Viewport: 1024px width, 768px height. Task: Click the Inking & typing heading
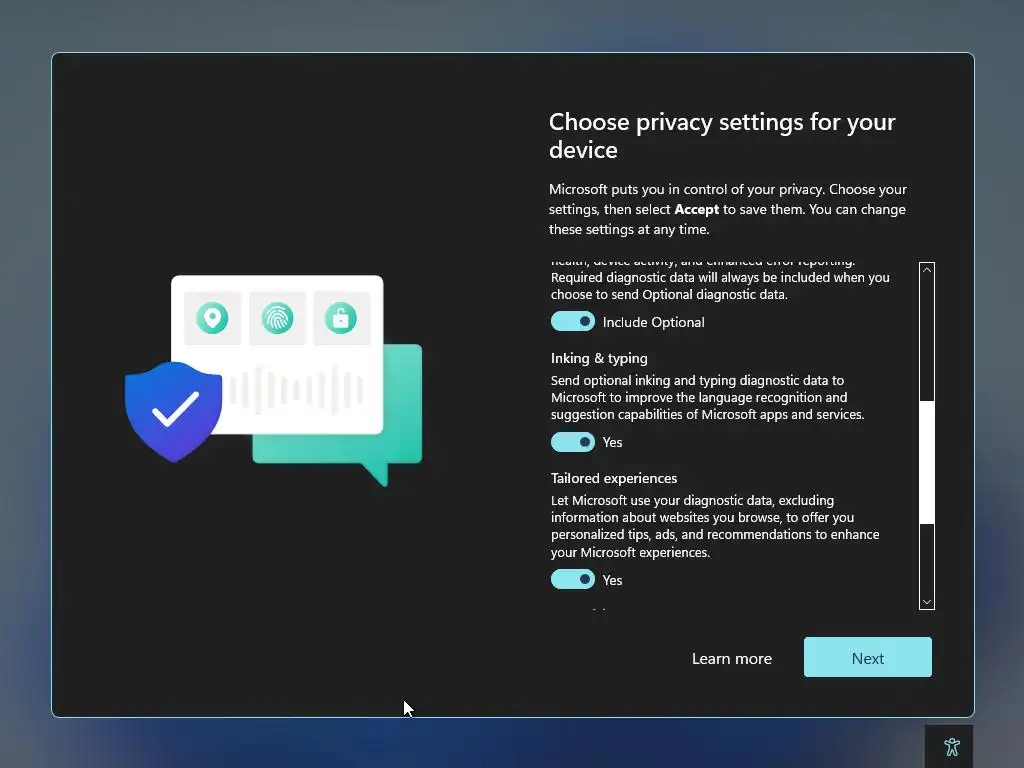click(599, 358)
